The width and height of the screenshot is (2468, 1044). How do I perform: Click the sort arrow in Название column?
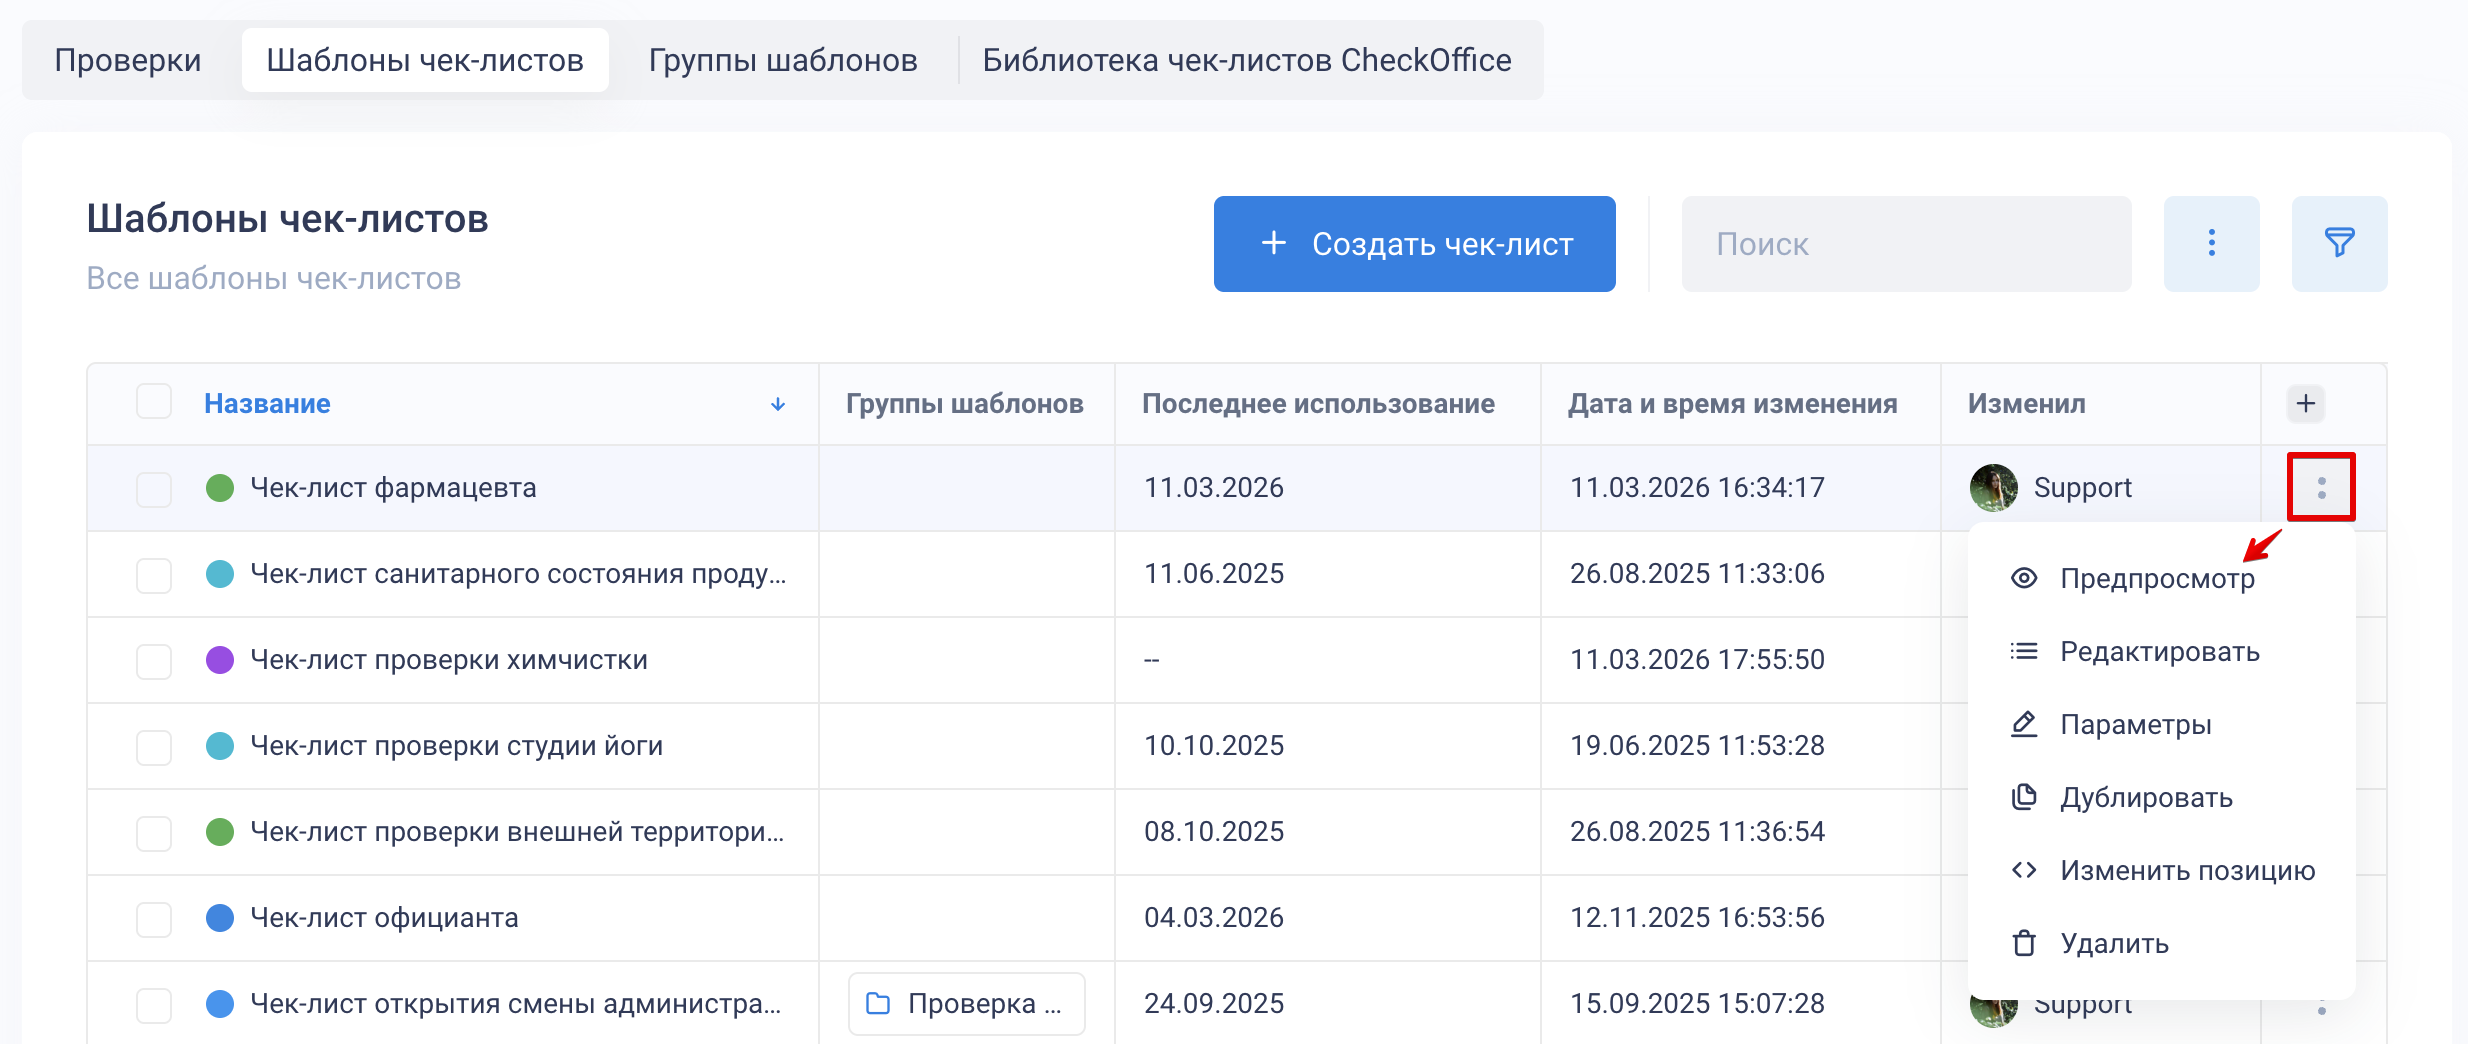click(778, 404)
